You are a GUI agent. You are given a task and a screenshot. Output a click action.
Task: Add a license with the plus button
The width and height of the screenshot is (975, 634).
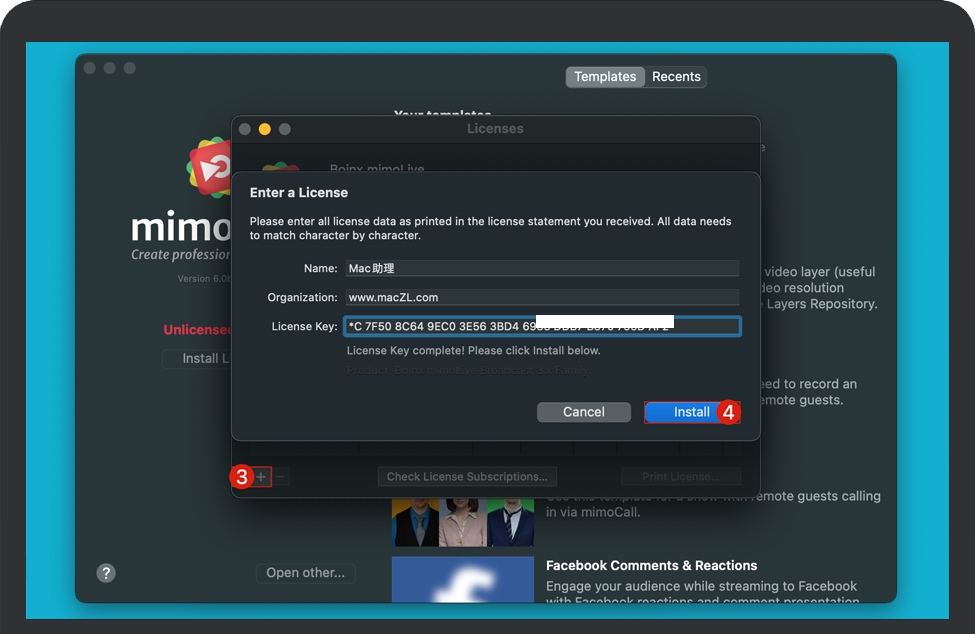click(261, 477)
